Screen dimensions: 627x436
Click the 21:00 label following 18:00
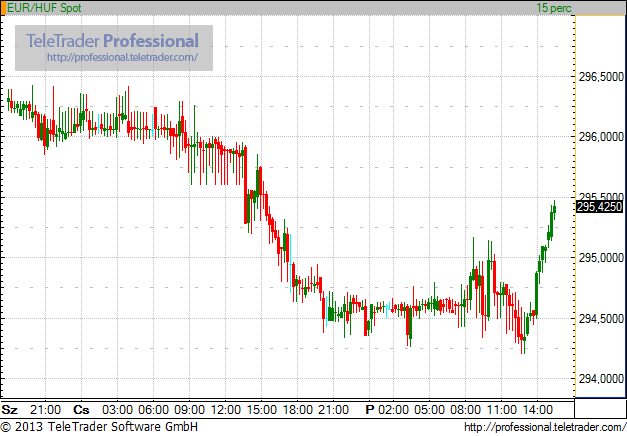(333, 410)
